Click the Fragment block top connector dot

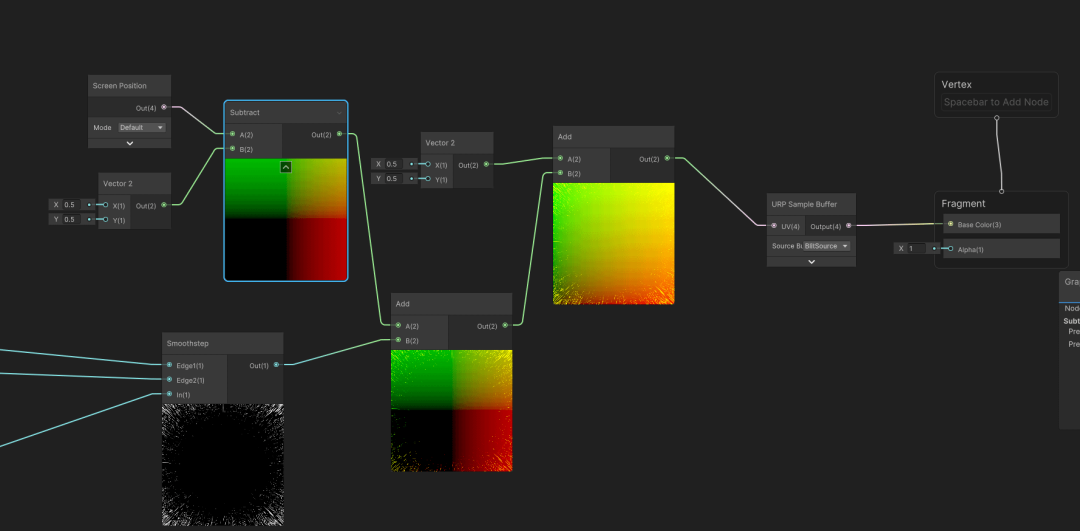[1001, 191]
